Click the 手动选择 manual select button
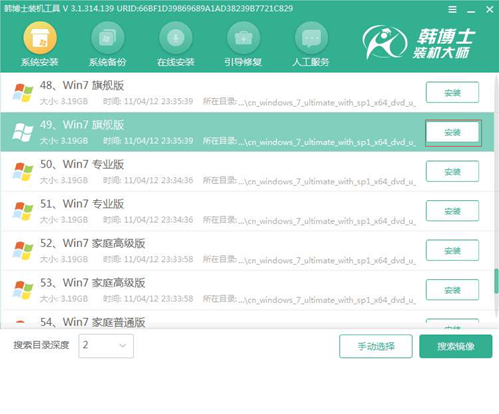The width and height of the screenshot is (499, 414). (x=376, y=346)
